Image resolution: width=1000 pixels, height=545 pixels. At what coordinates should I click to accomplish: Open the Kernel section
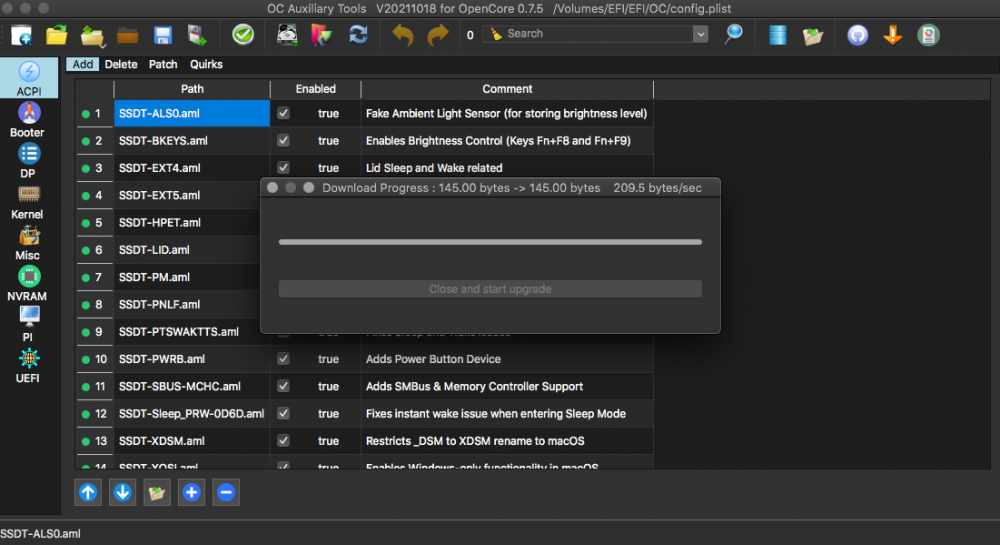[x=27, y=202]
